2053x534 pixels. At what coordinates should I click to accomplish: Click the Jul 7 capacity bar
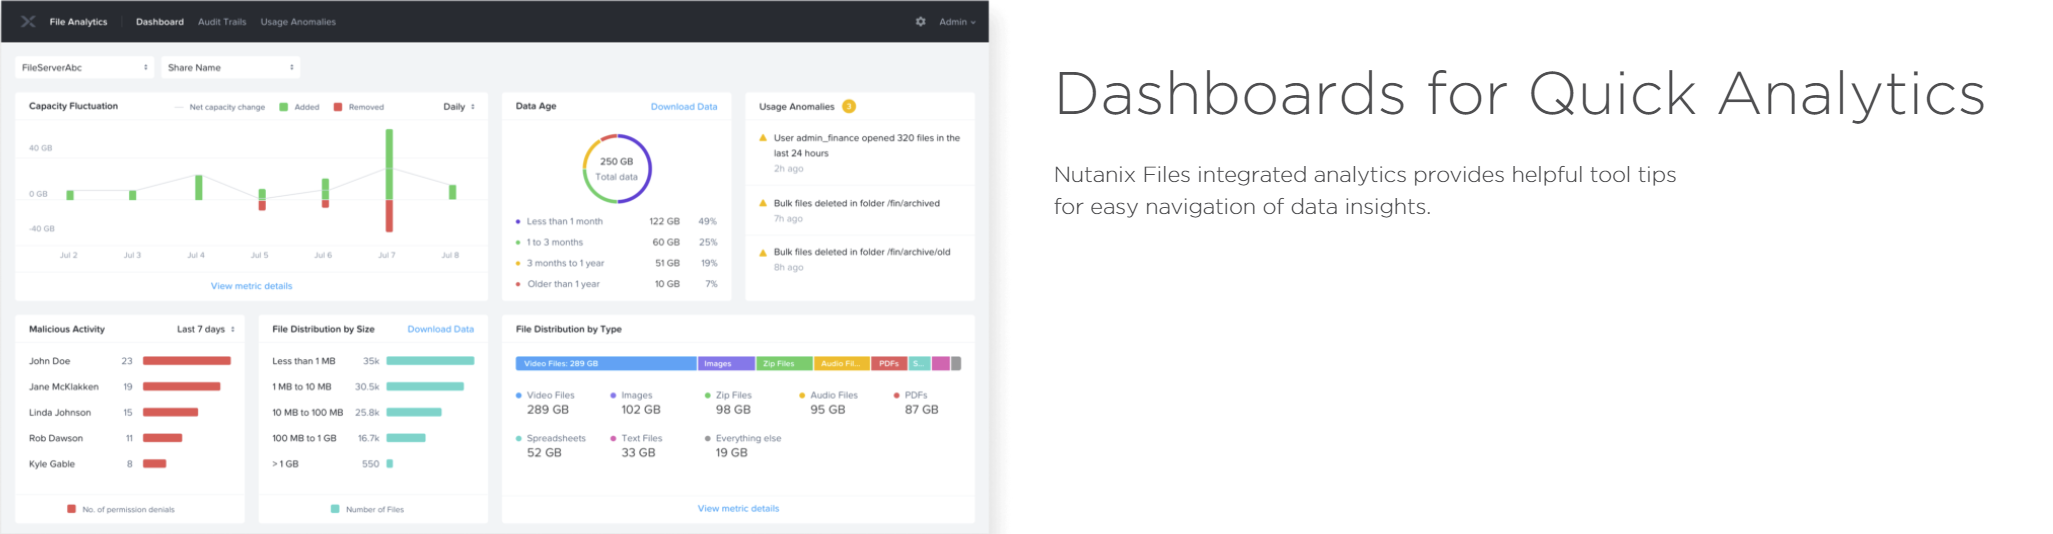click(389, 180)
